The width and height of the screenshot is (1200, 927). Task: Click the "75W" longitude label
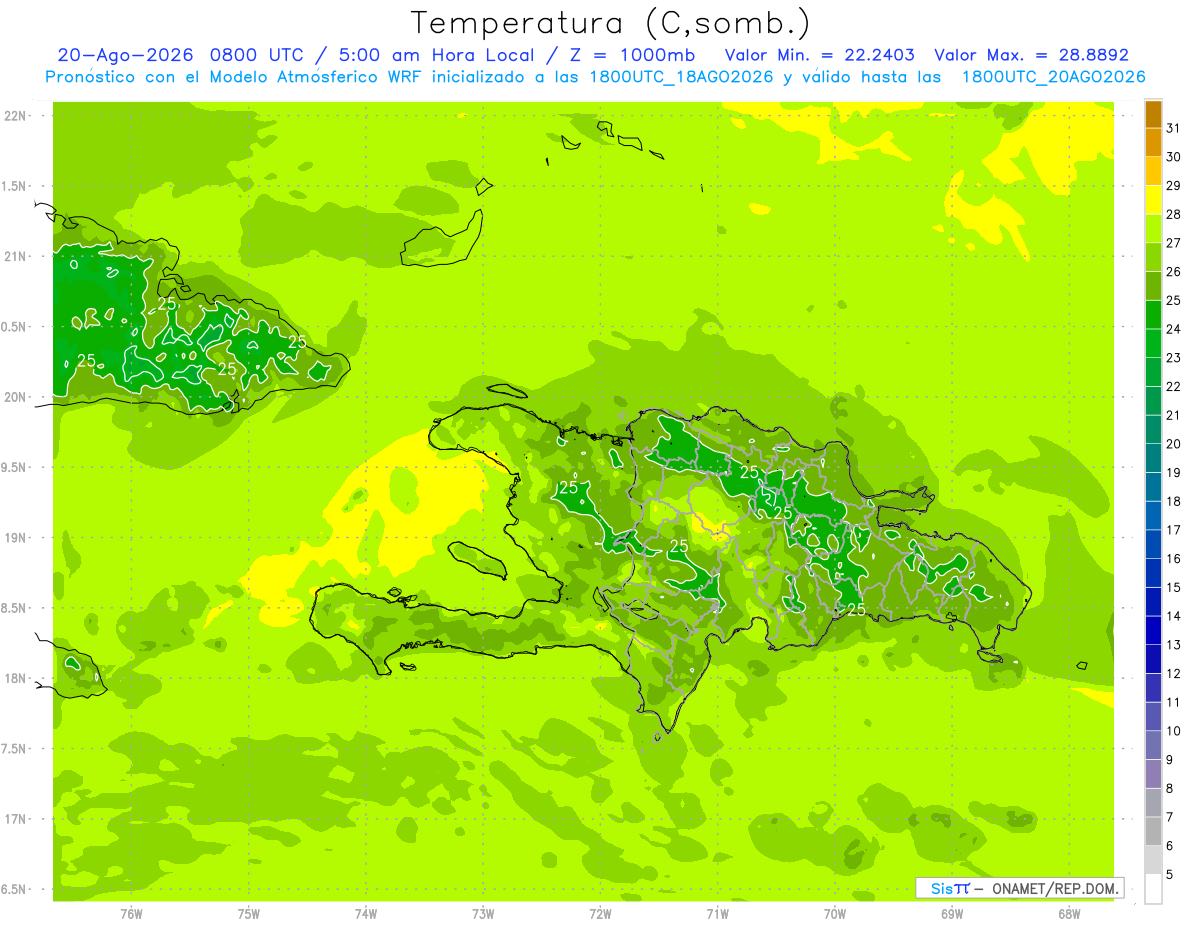(249, 913)
